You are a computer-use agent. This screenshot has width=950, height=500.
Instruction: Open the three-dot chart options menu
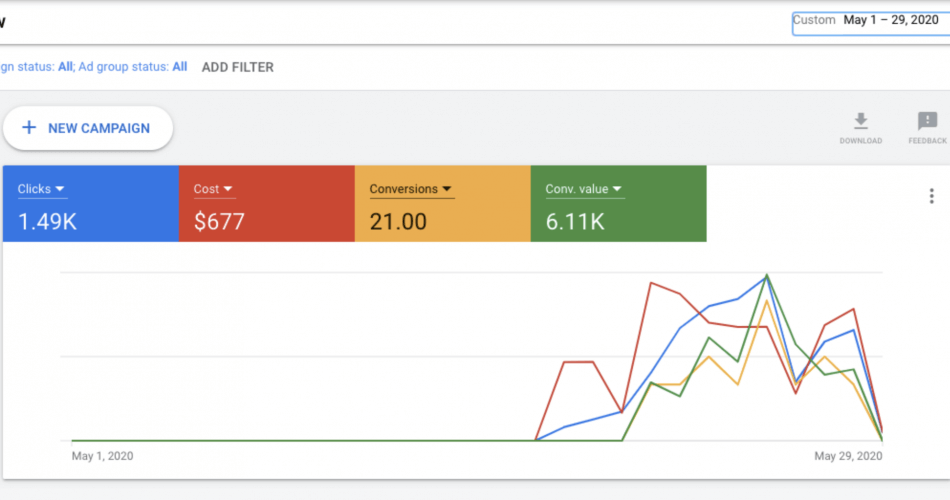pos(931,196)
